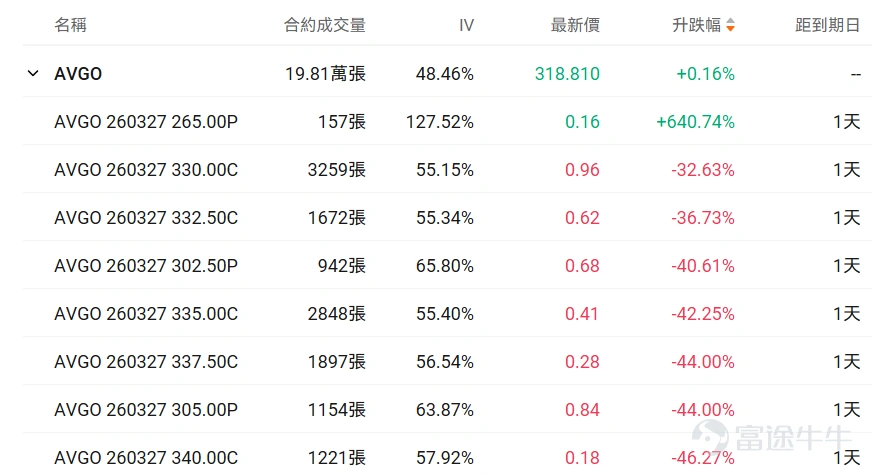
Task: Click IV cell 55.40%
Action: pos(445,314)
